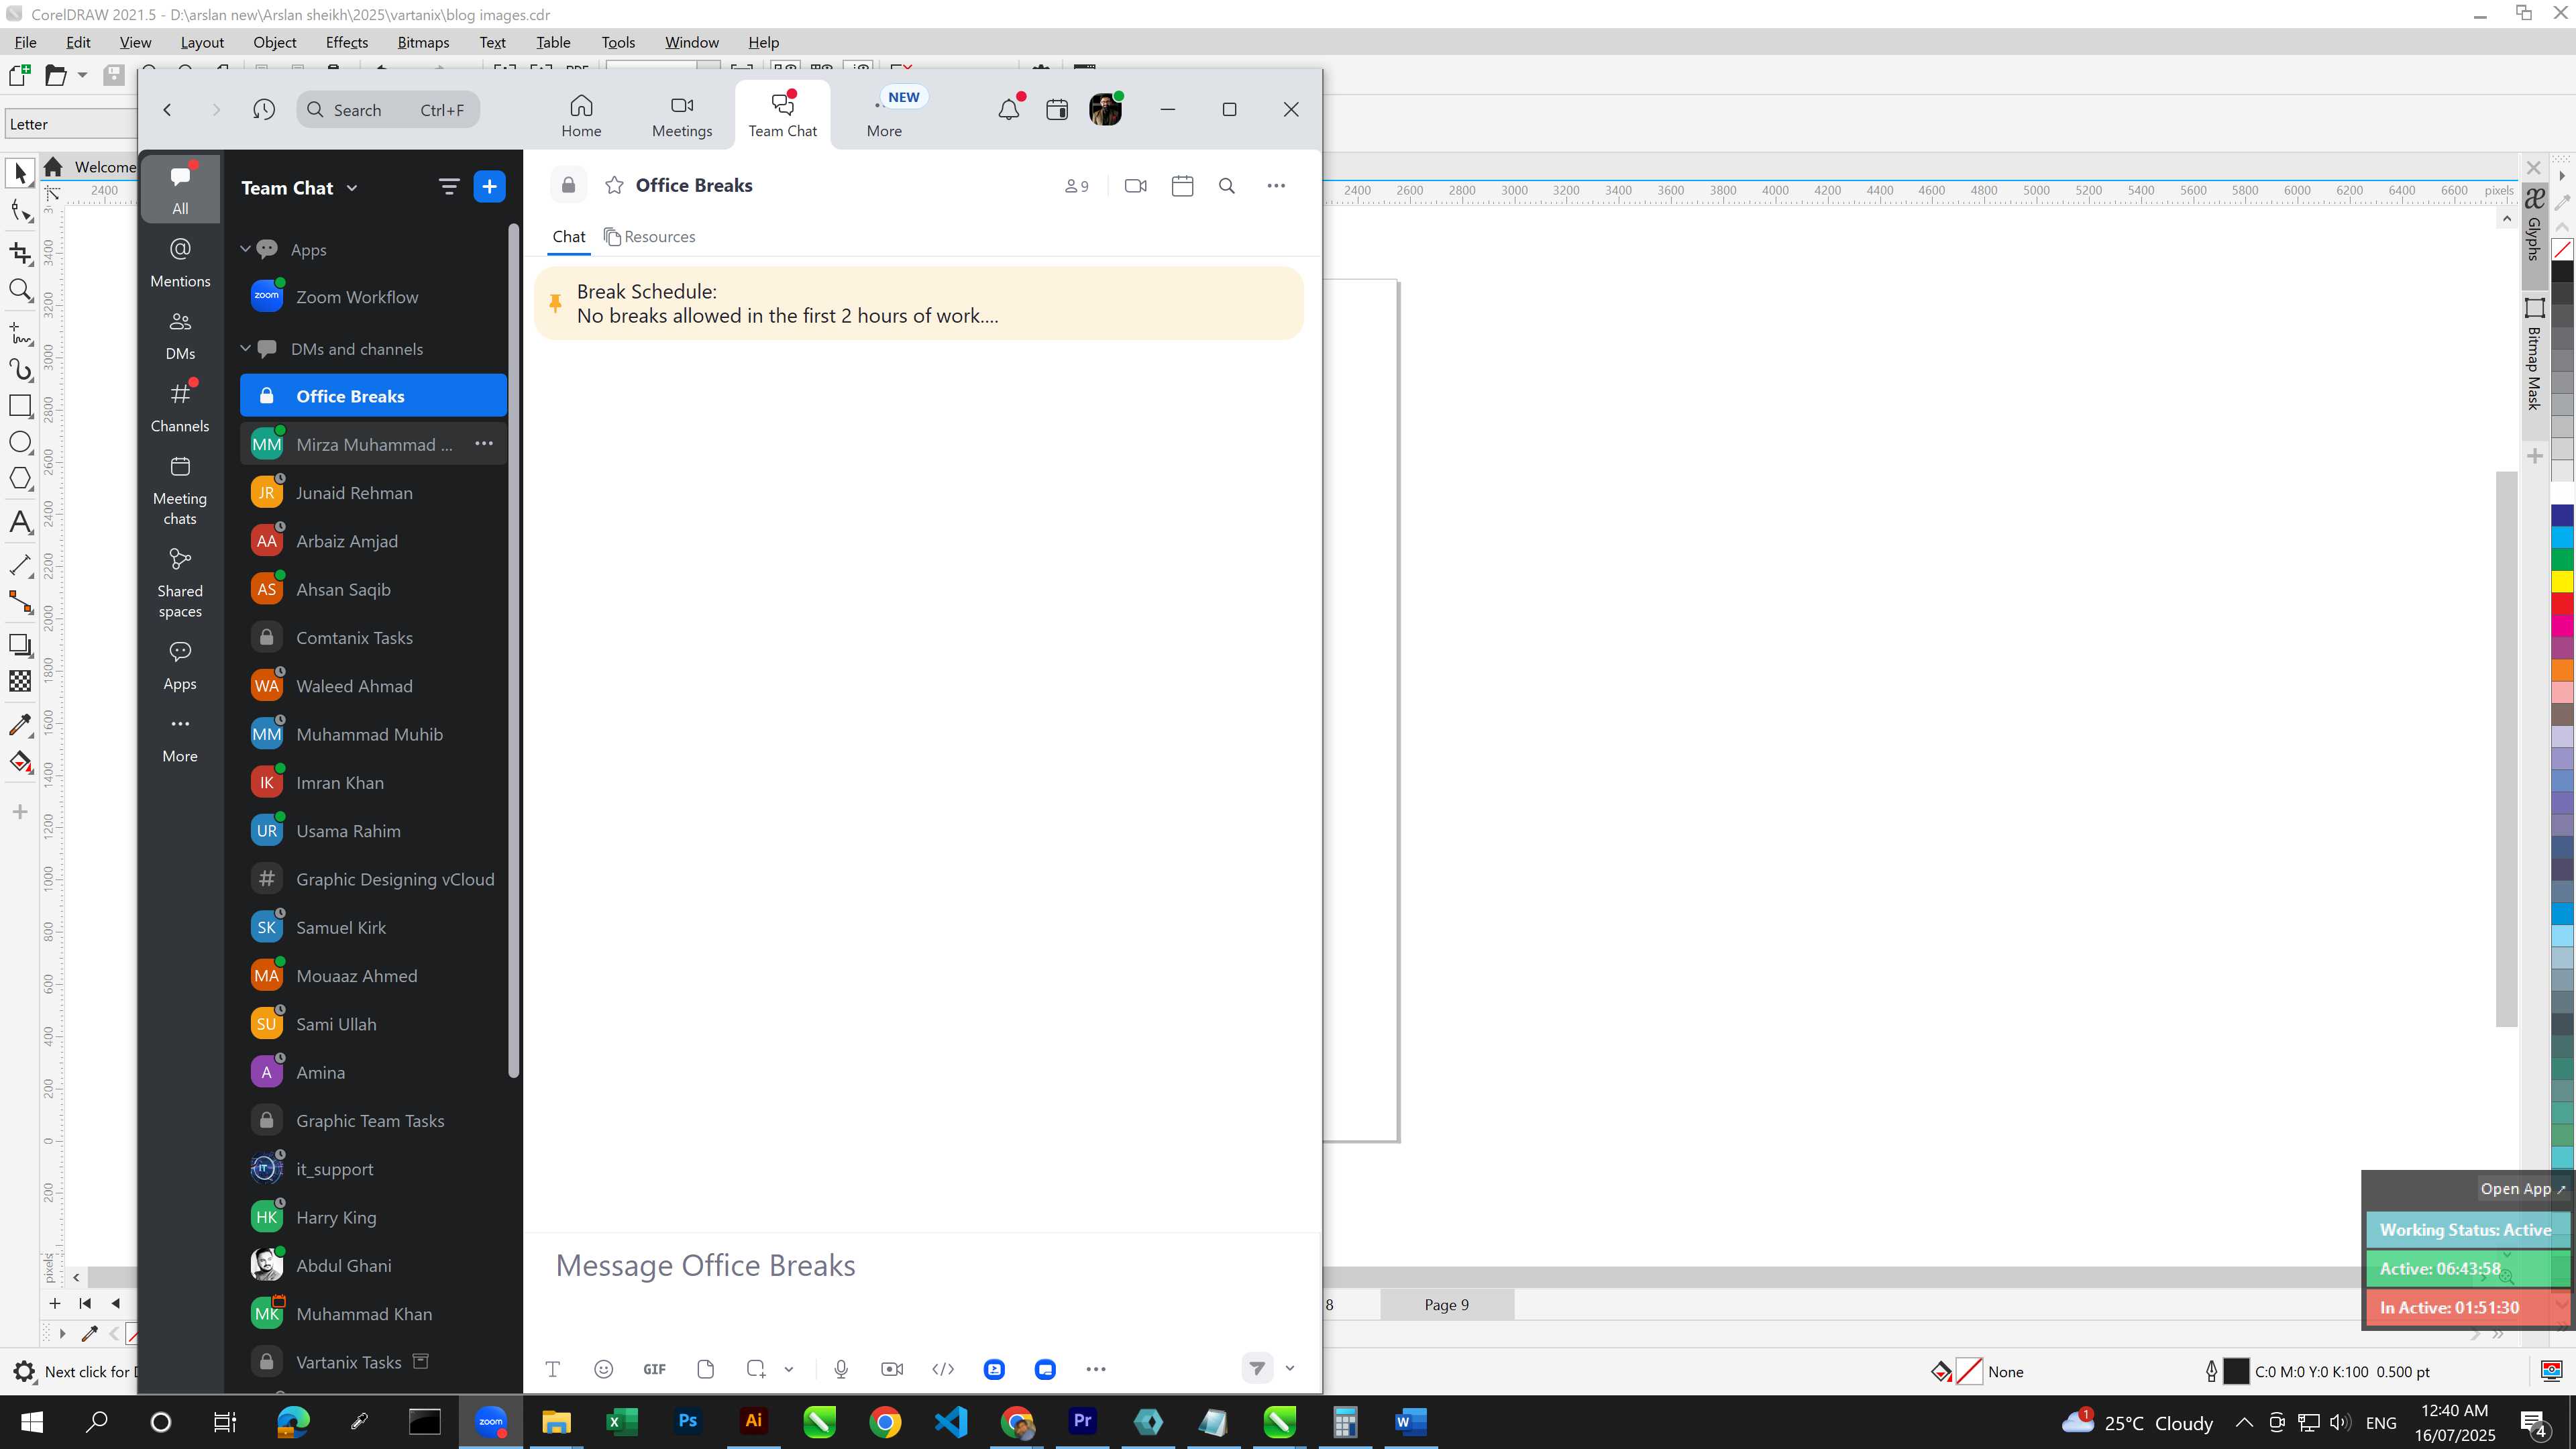Click the chat list filter icon
The image size is (2576, 1449).
point(449,187)
